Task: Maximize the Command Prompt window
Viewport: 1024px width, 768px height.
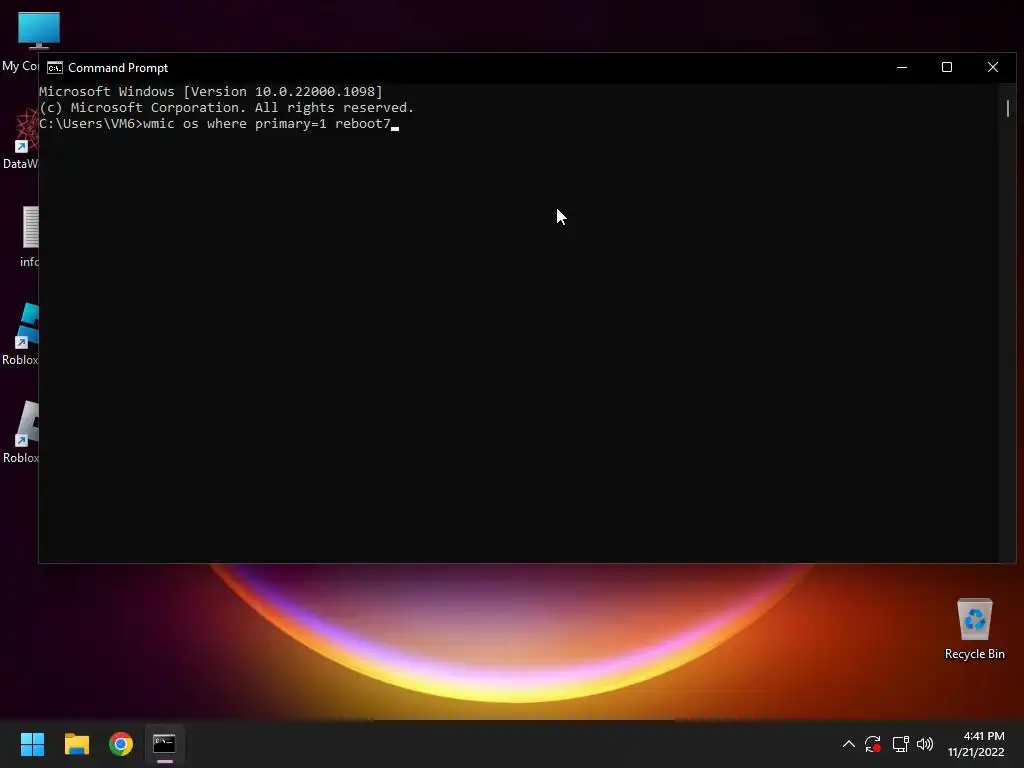Action: pyautogui.click(x=947, y=67)
